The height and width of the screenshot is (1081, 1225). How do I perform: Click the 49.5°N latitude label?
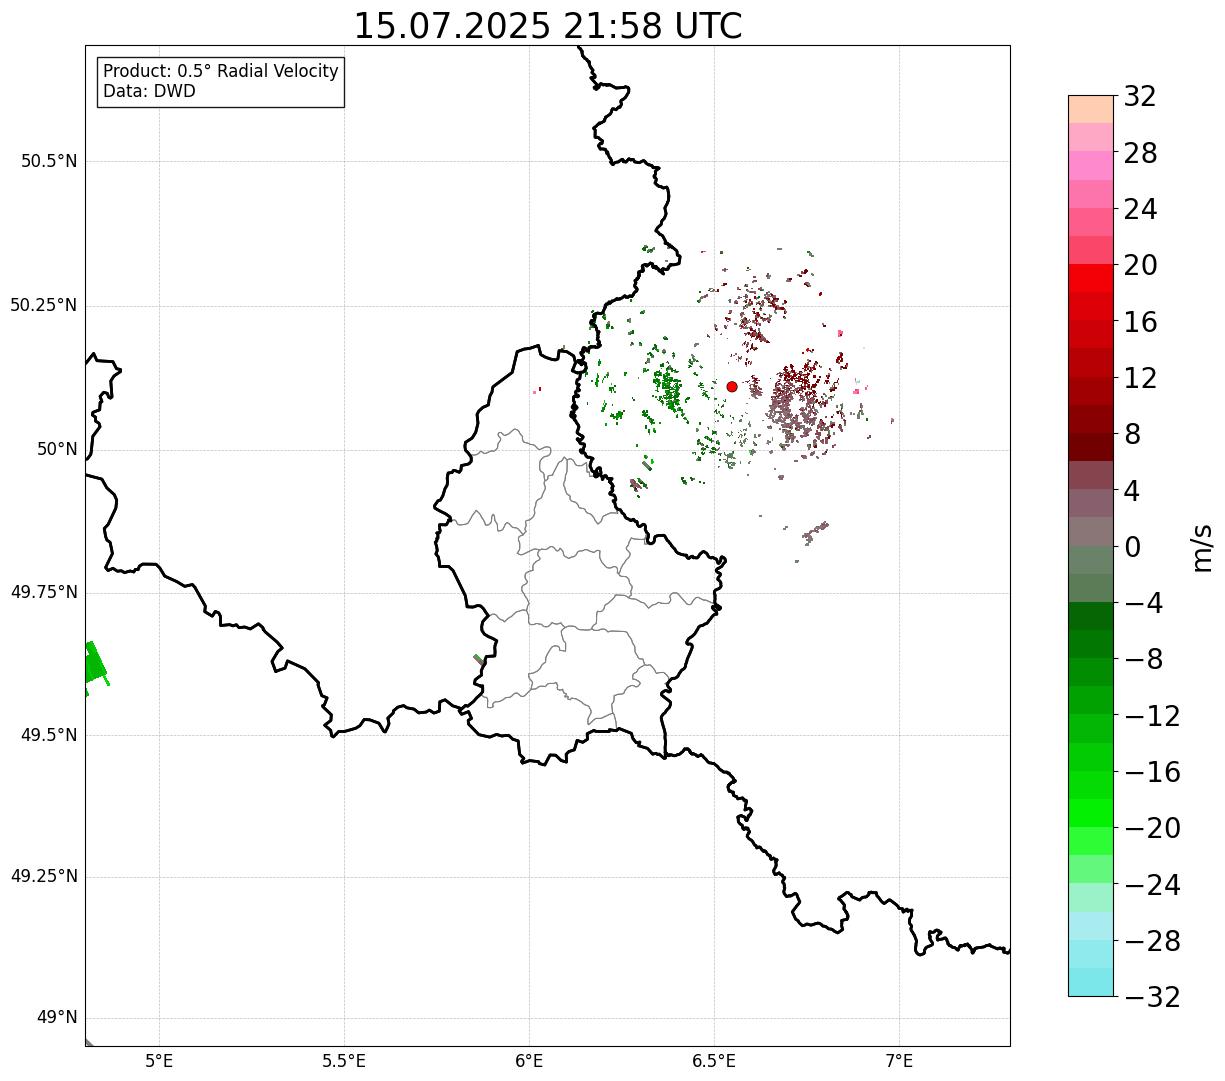coord(49,735)
